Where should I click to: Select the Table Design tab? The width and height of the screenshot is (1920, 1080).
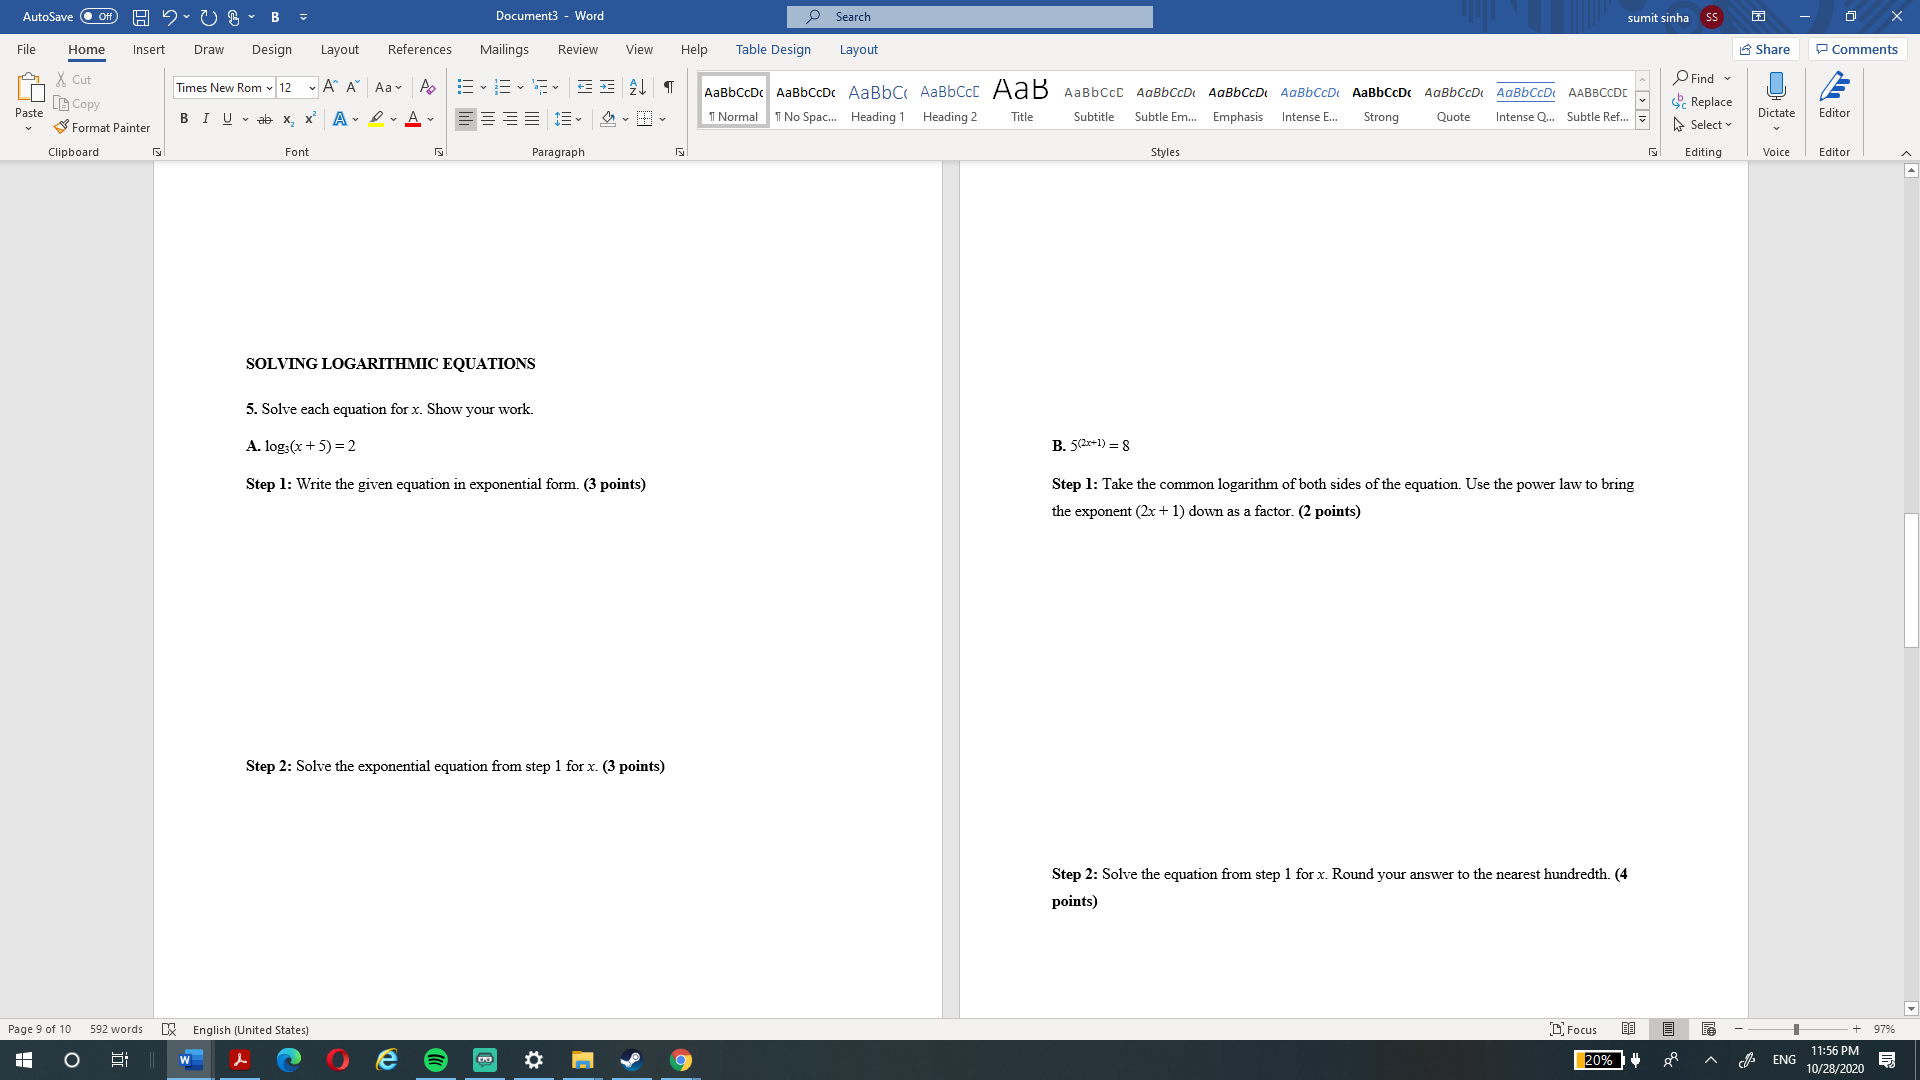tap(773, 50)
